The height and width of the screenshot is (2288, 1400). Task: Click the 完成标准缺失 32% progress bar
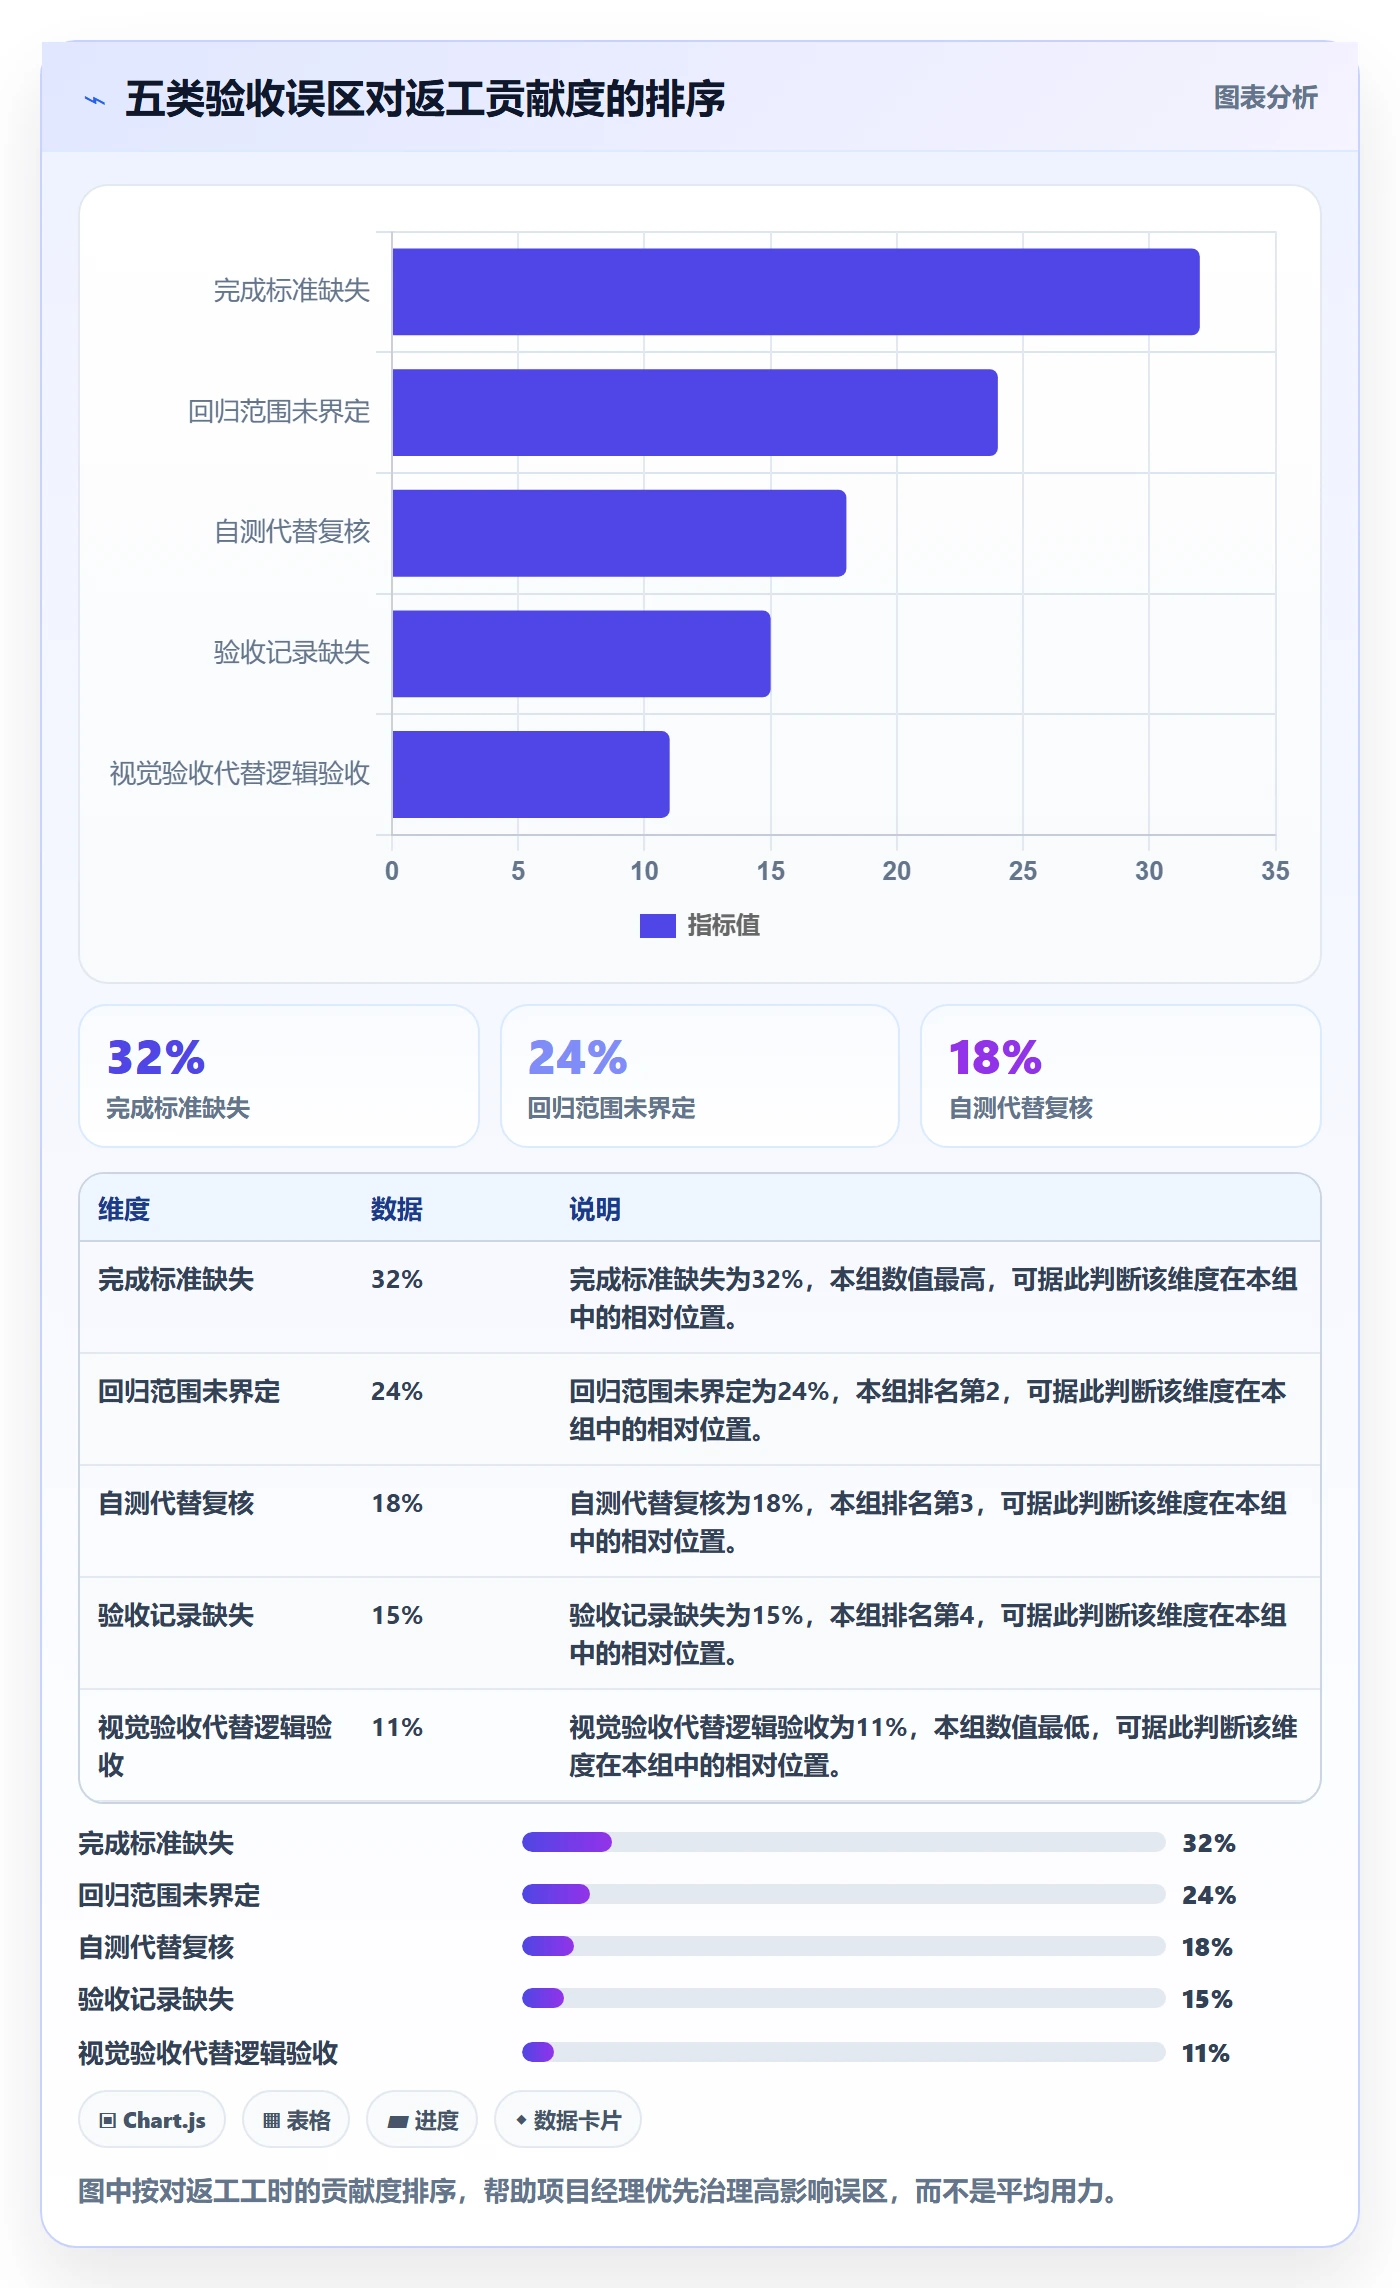click(x=843, y=1842)
